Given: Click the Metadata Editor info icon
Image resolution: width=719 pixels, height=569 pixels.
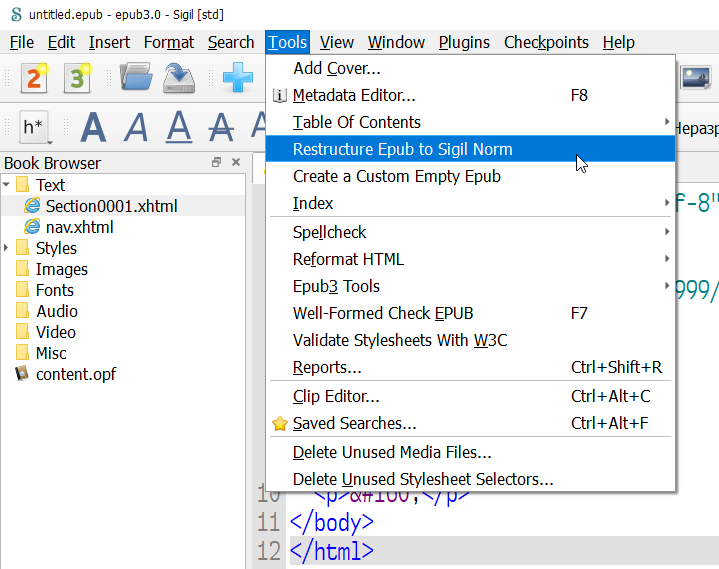Looking at the screenshot, I should [280, 95].
